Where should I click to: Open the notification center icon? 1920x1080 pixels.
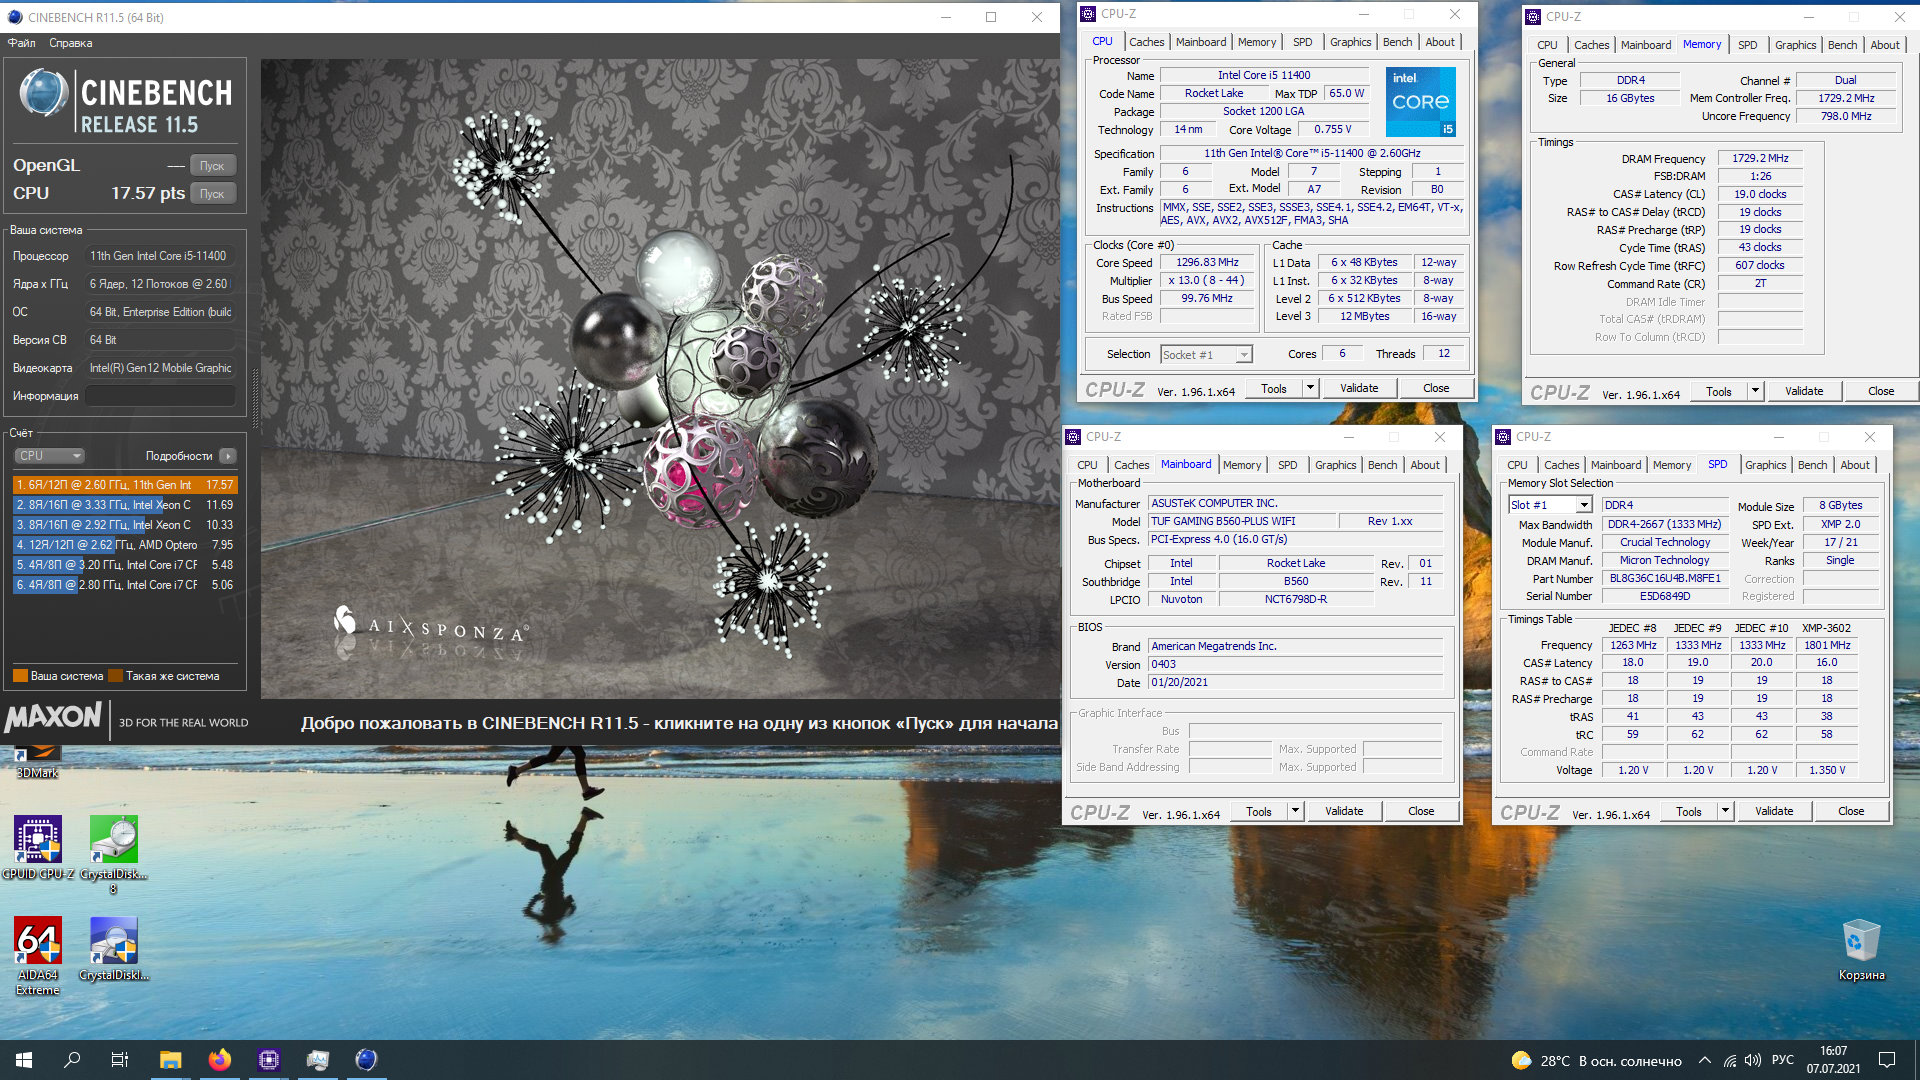point(1887,1060)
